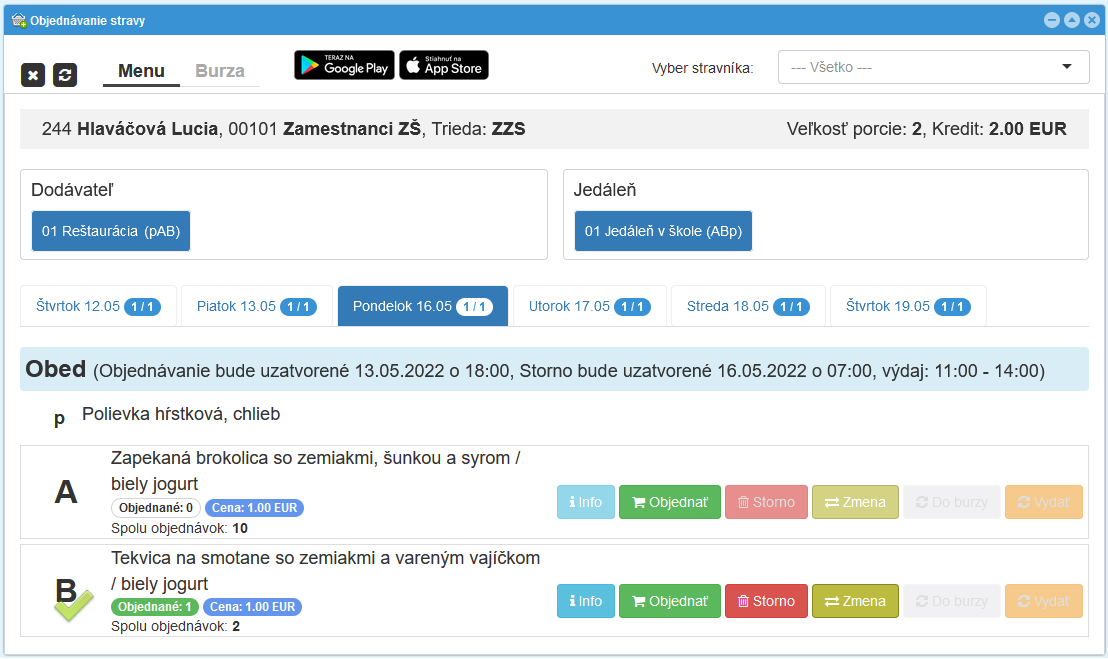Click the black X icon in the top toolbar
The width and height of the screenshot is (1108, 659).
click(x=33, y=74)
